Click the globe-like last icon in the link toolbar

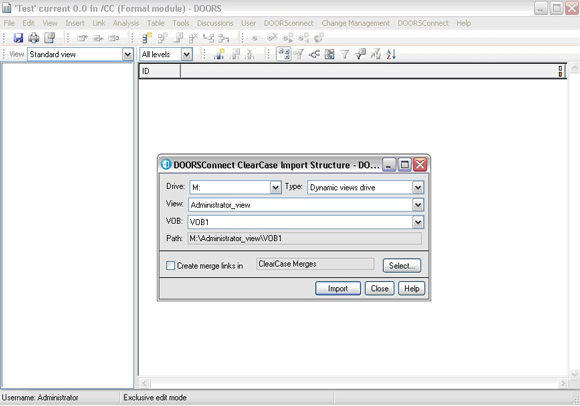318,38
